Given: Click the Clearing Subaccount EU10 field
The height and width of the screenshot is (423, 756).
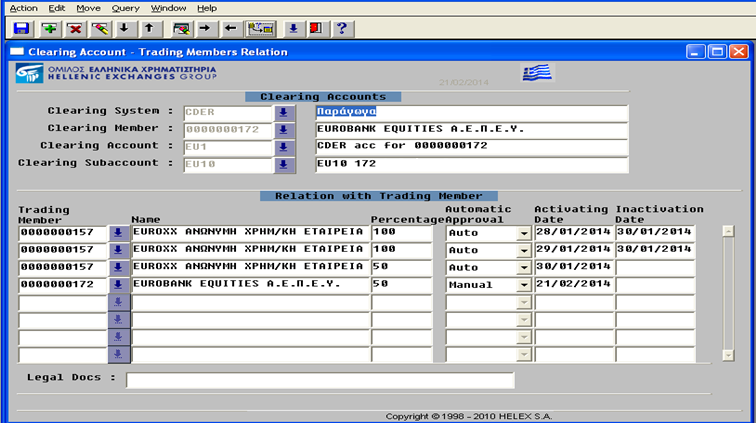Looking at the screenshot, I should pos(228,165).
